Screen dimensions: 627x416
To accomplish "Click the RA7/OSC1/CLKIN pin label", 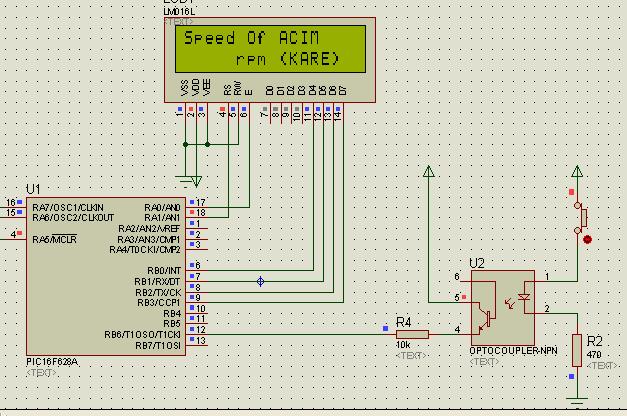I will [x=68, y=208].
